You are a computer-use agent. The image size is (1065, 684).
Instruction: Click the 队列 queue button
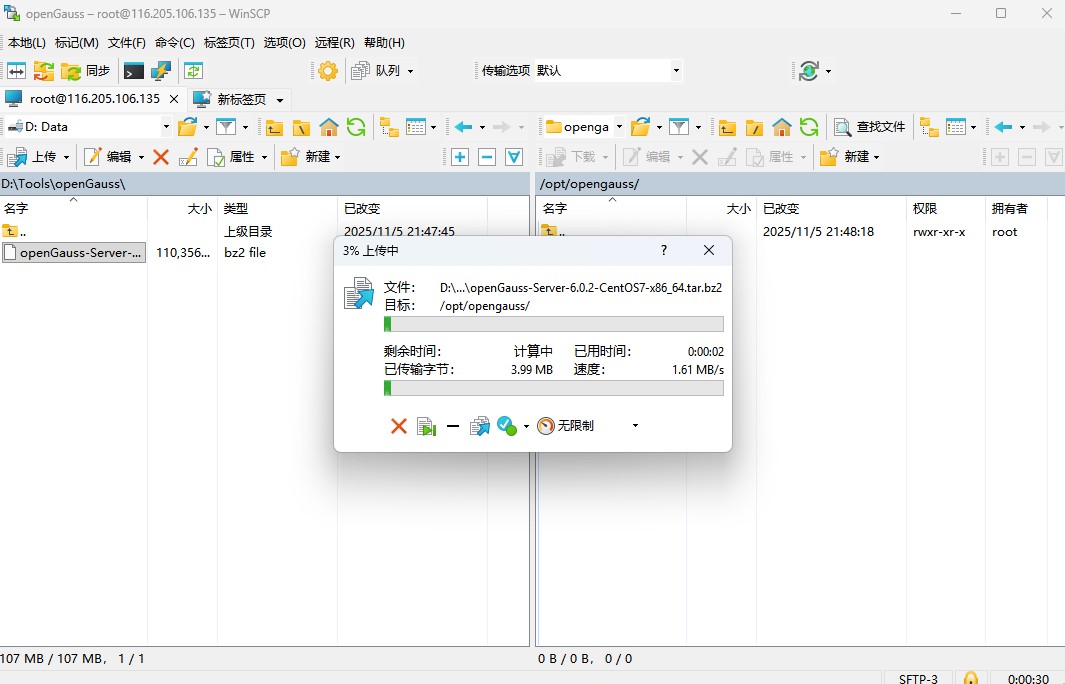click(x=376, y=71)
